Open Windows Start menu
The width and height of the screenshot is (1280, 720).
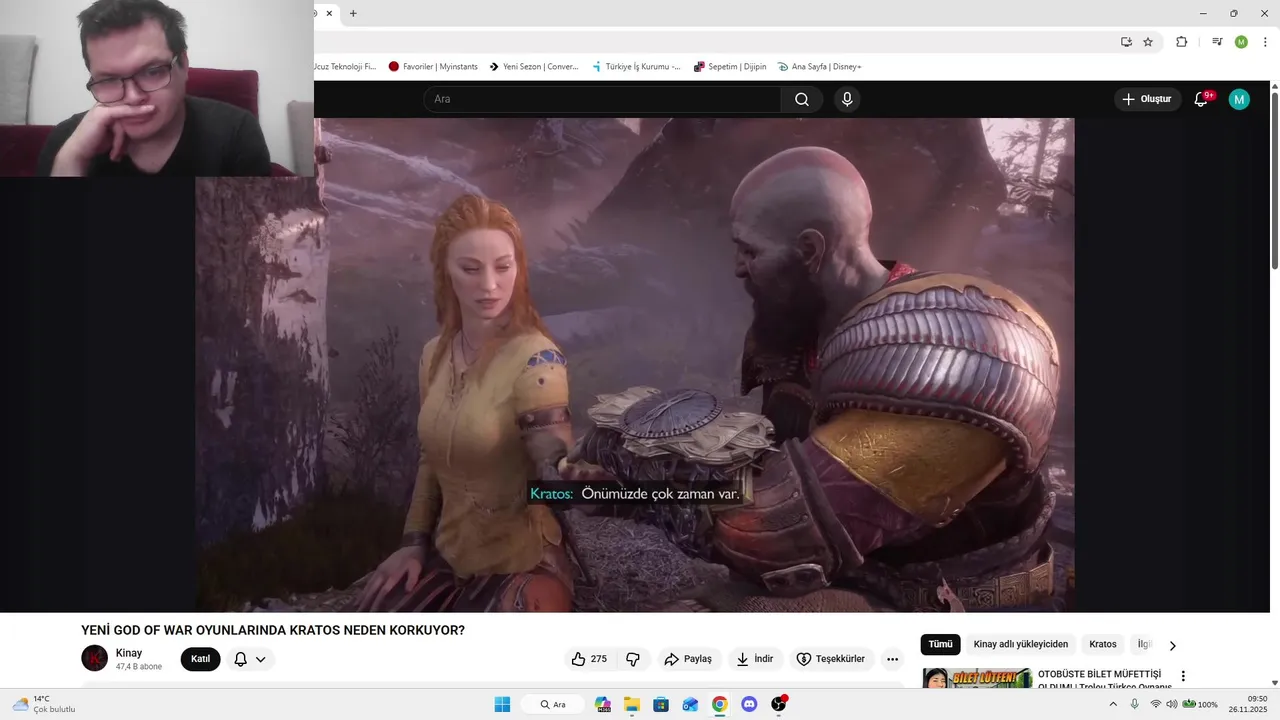(502, 704)
